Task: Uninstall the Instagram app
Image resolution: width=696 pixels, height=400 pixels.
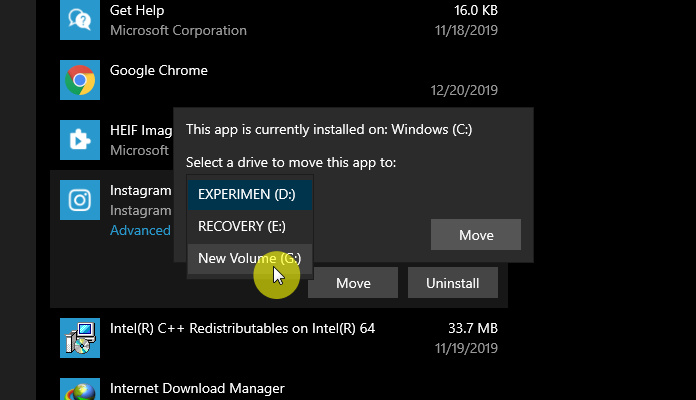Action: click(x=453, y=283)
